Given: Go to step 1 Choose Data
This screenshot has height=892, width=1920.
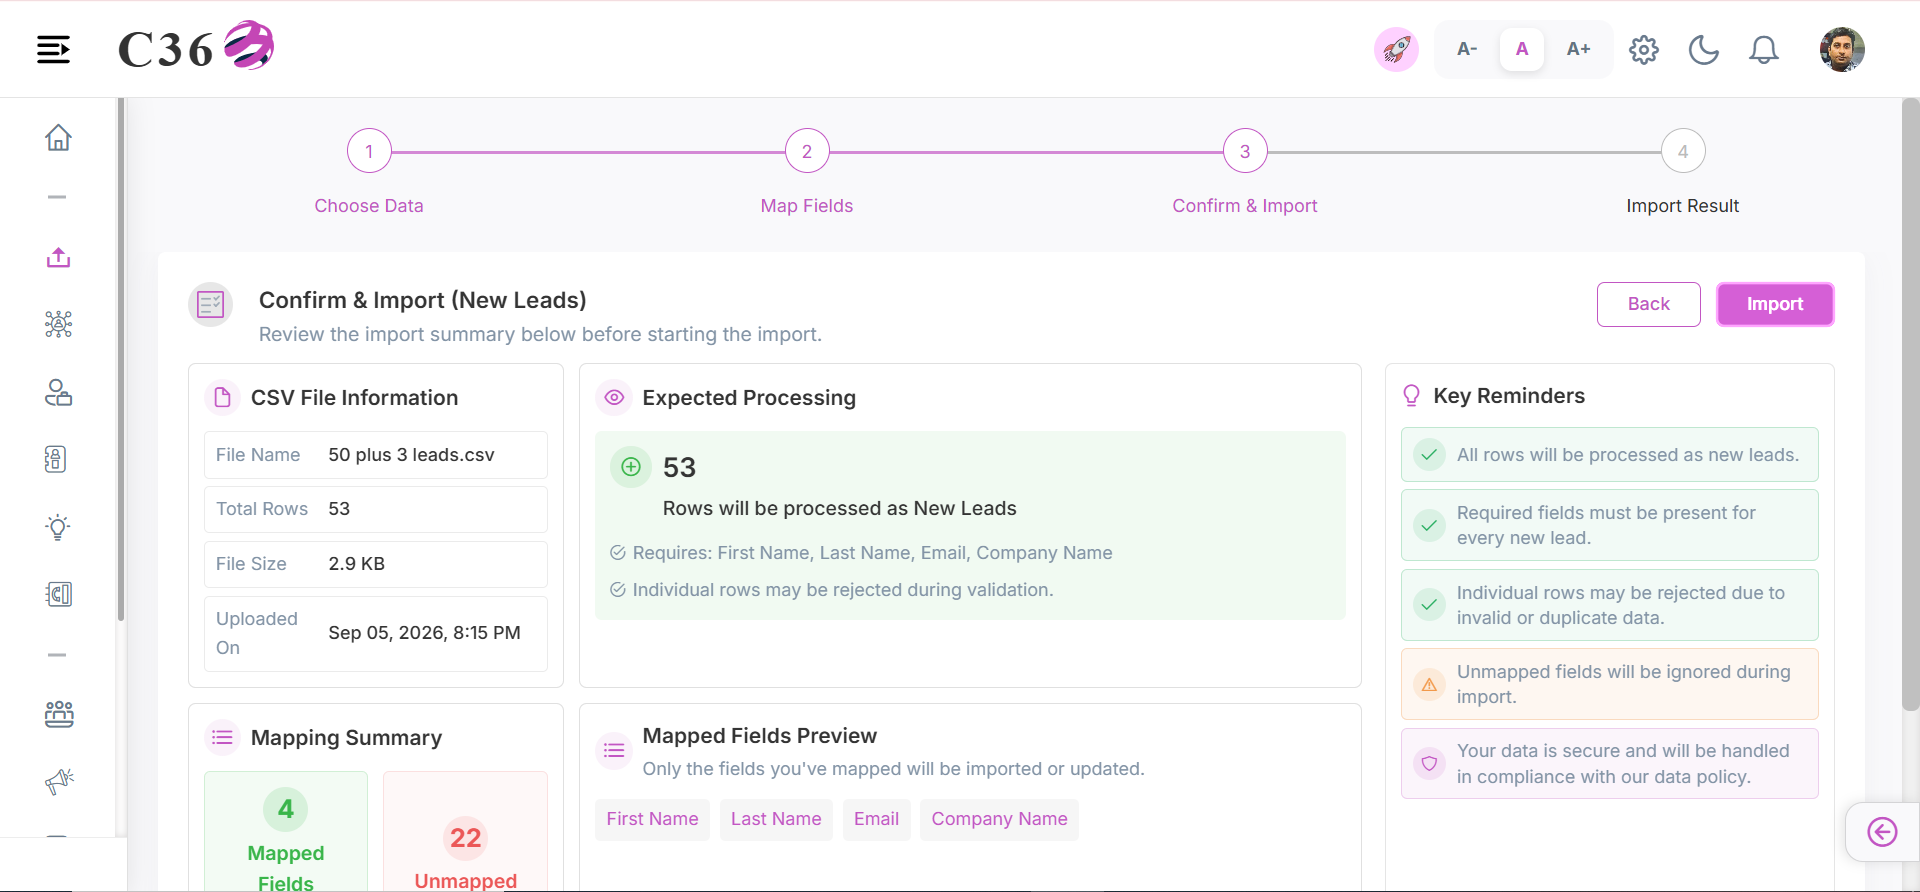Looking at the screenshot, I should tap(369, 151).
